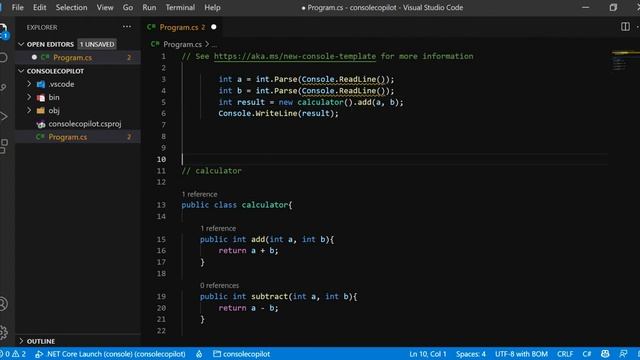
Task: Open Run and Debug view in activity bar
Action: coord(3,117)
